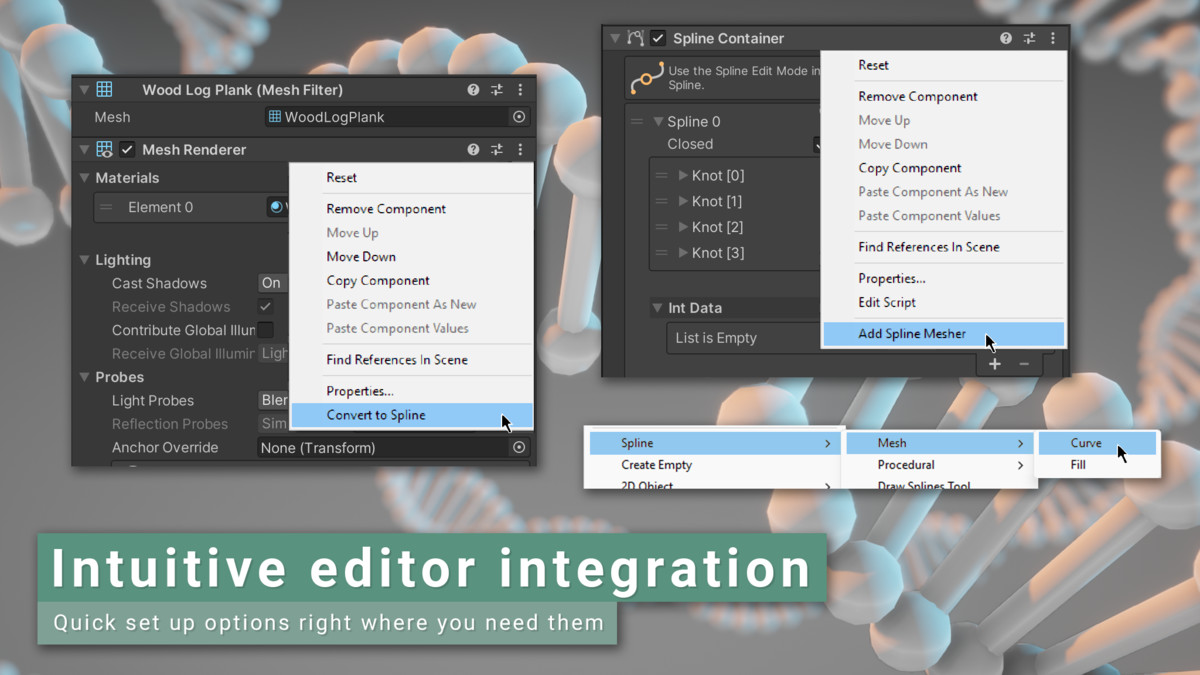Open the Cast Shadows dropdown
The width and height of the screenshot is (1200, 675).
272,283
